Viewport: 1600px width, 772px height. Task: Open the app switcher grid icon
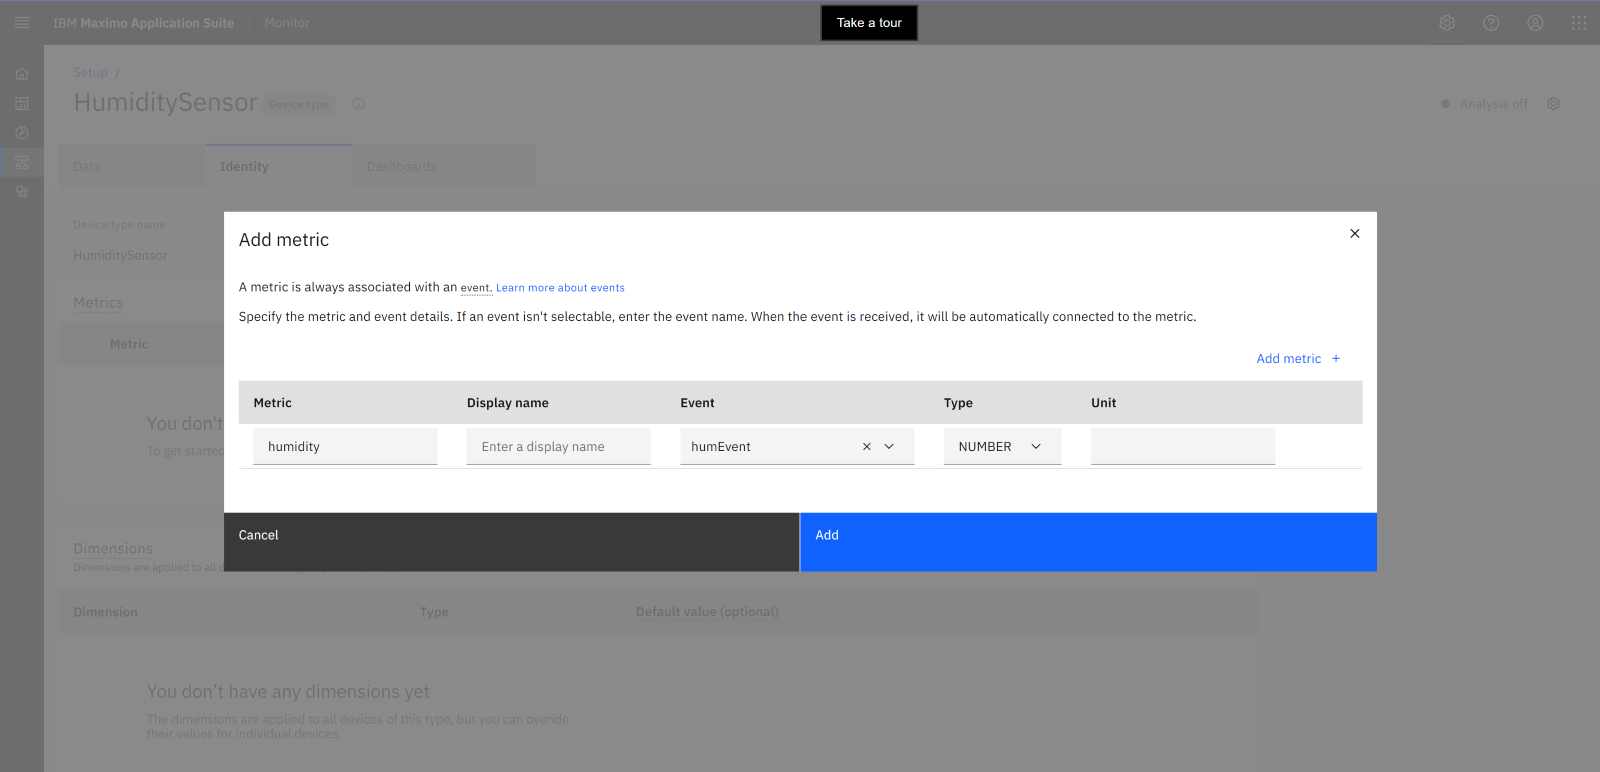pyautogui.click(x=1579, y=23)
